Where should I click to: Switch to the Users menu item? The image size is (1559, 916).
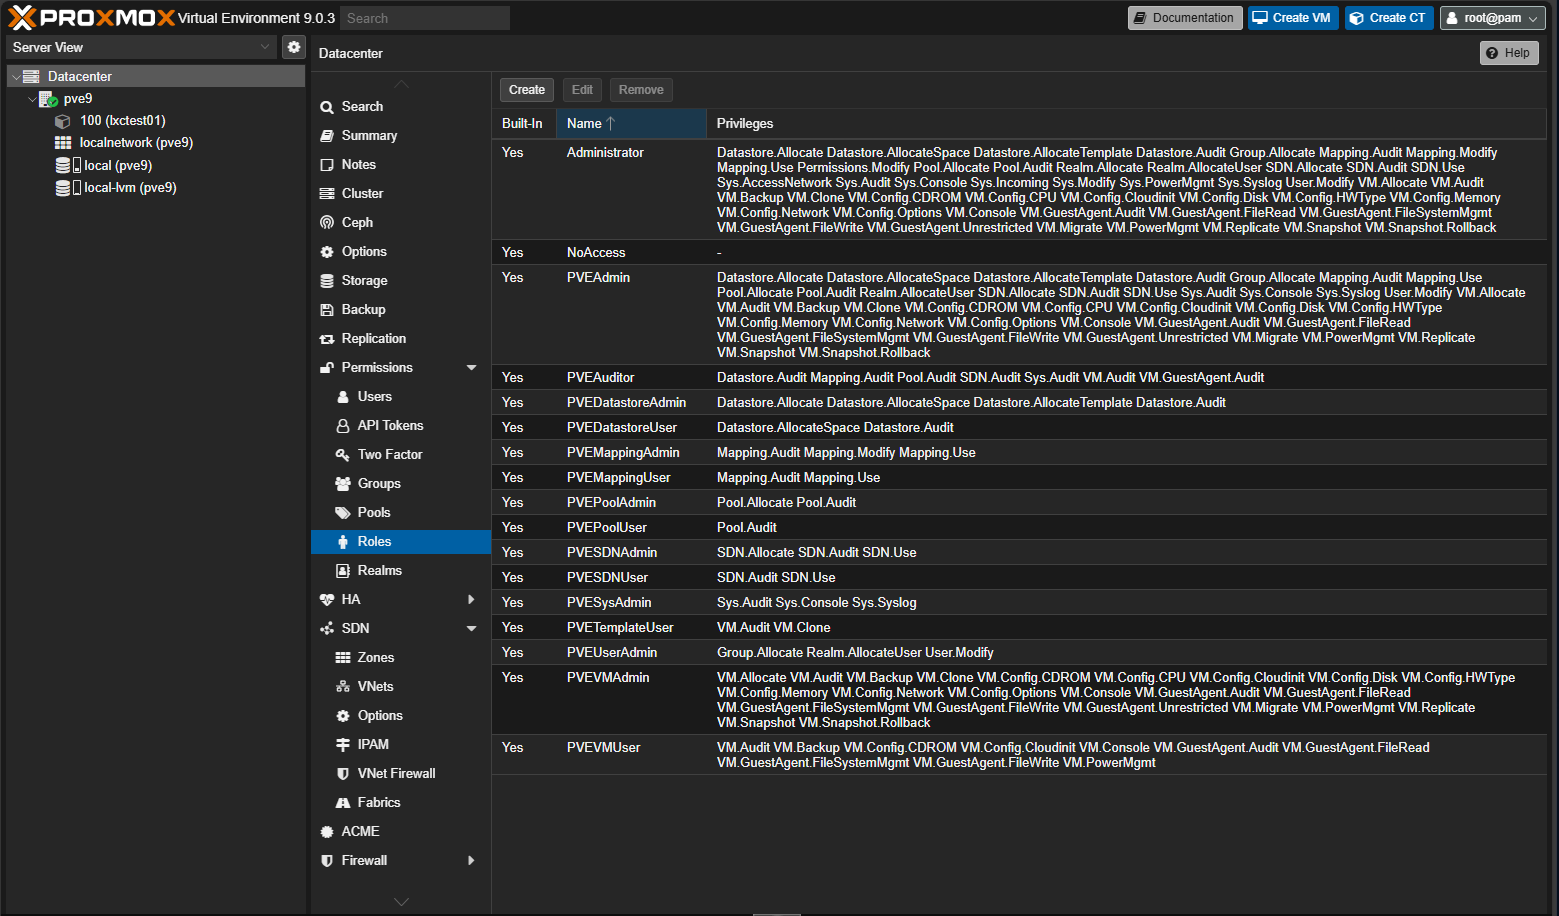[x=374, y=396]
